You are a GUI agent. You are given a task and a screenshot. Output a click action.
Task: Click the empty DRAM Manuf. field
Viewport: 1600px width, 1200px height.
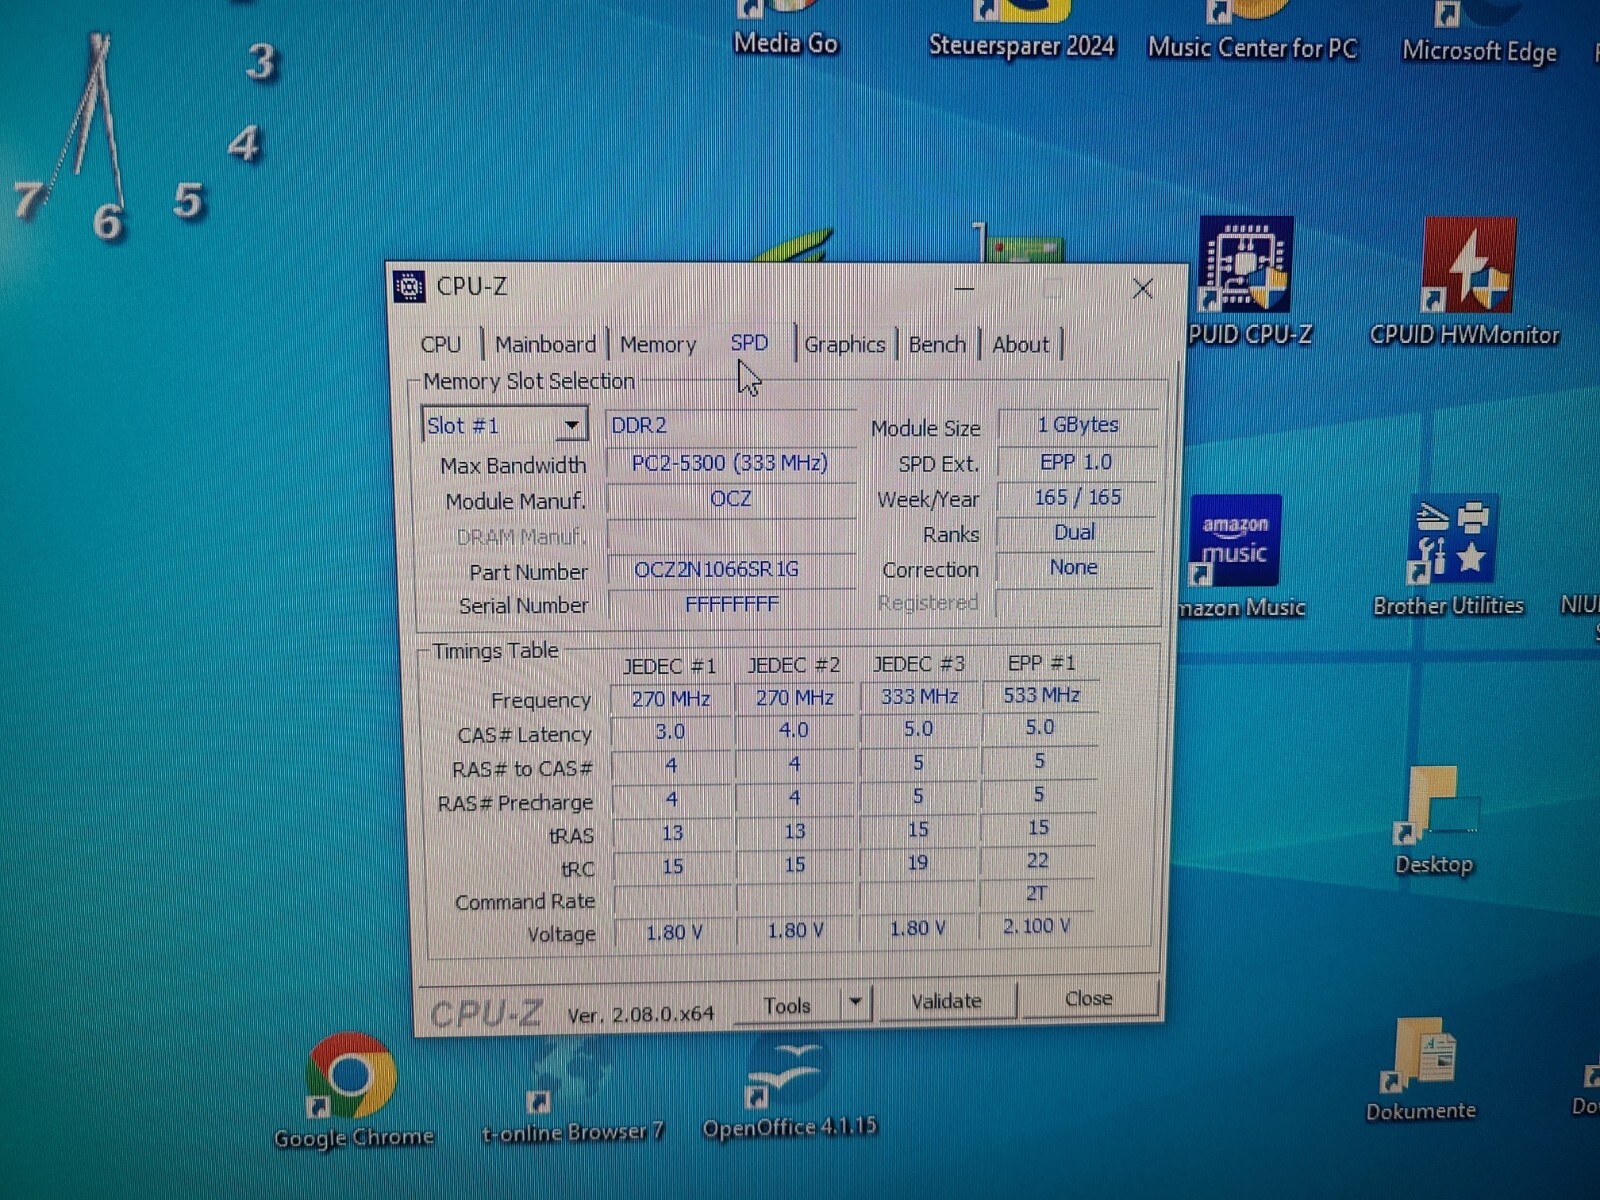(731, 534)
